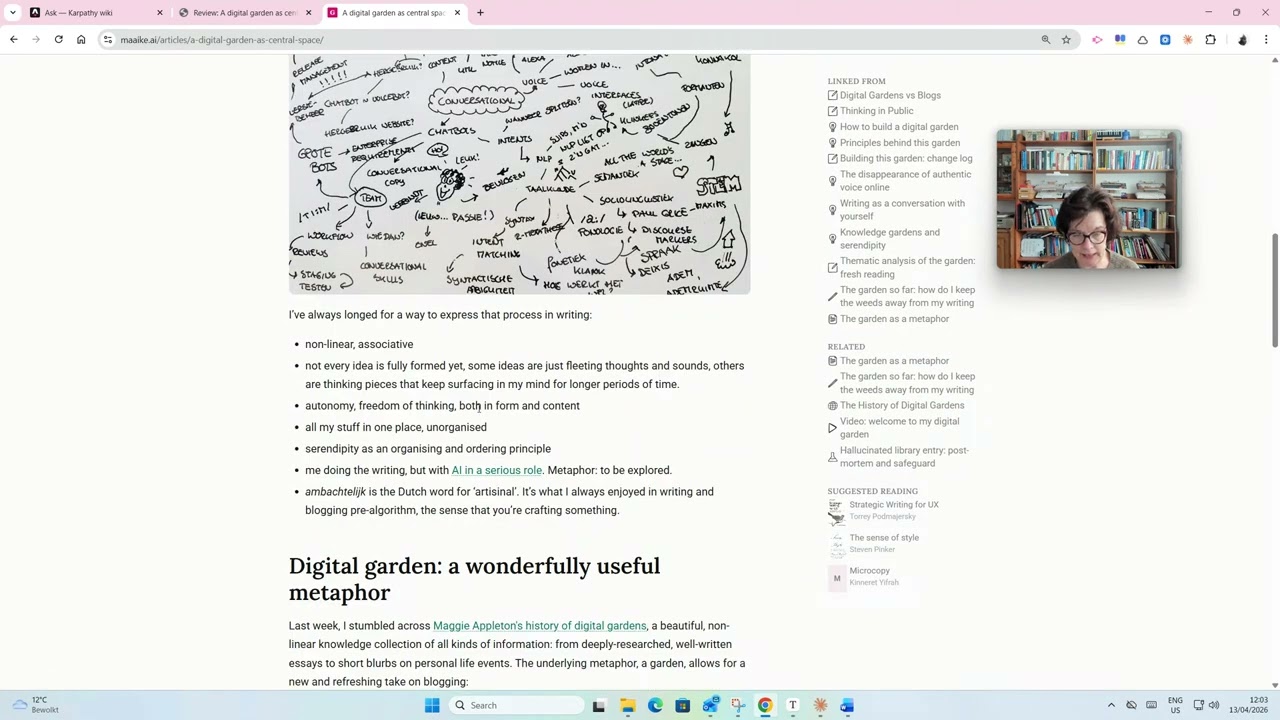Open Snipping Tool from the taskbar
1280x720 pixels.
click(x=737, y=705)
